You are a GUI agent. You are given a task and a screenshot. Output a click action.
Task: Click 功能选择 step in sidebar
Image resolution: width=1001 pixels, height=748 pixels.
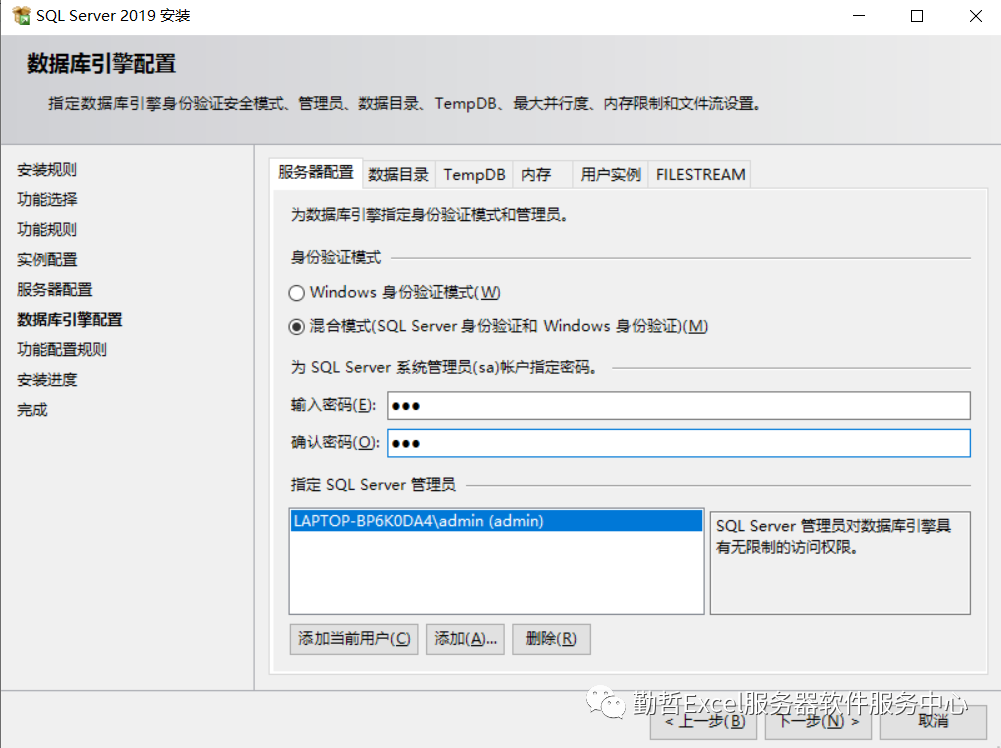pyautogui.click(x=47, y=200)
